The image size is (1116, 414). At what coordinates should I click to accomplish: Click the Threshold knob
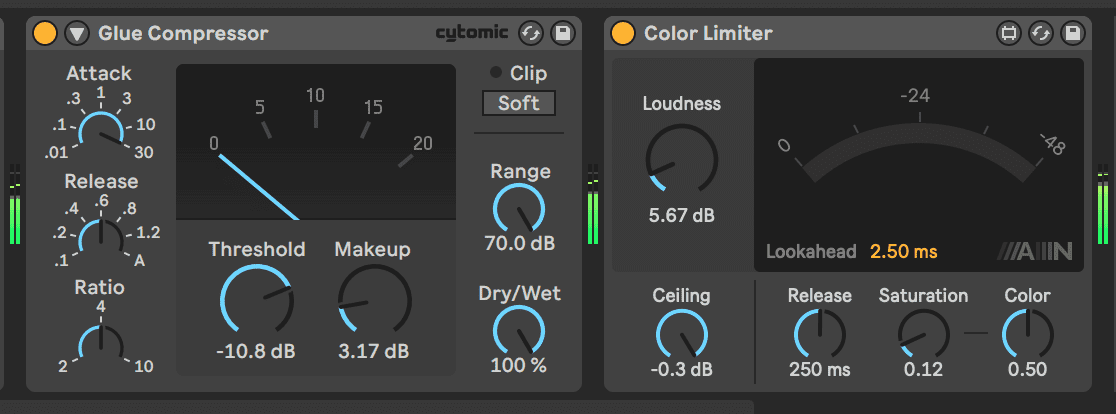[257, 299]
